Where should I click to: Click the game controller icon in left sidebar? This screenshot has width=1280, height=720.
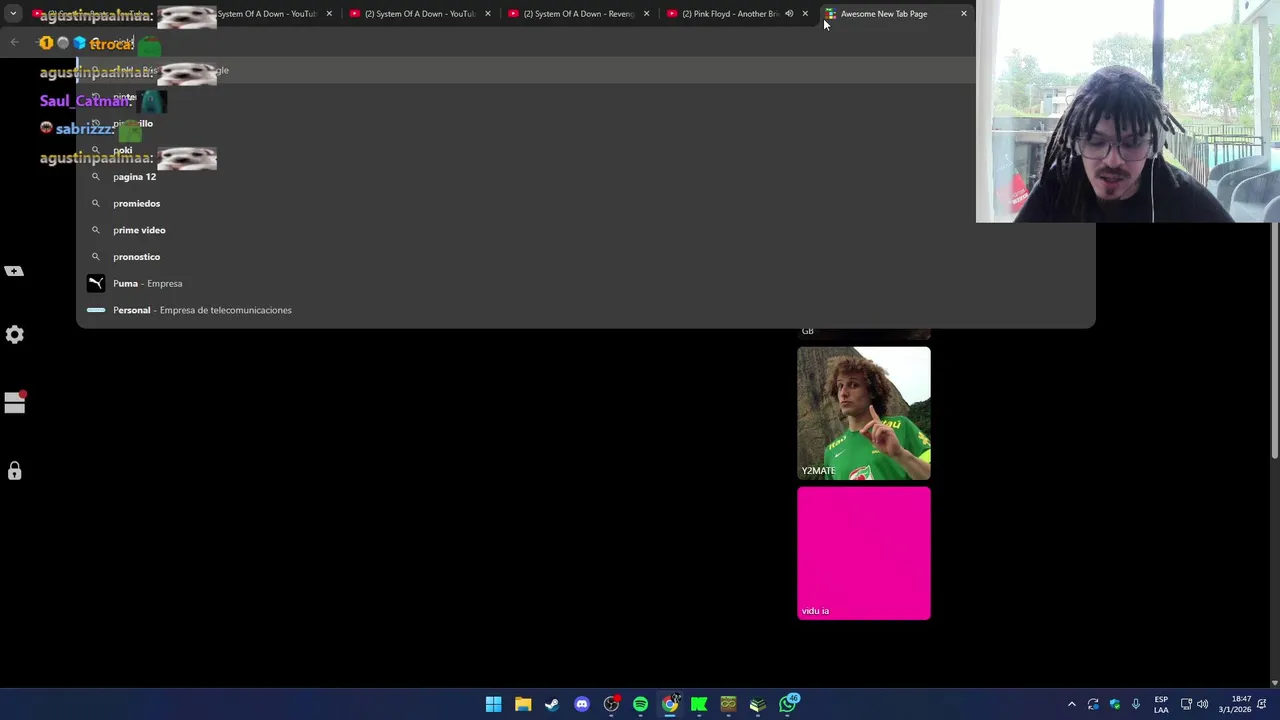[x=14, y=271]
